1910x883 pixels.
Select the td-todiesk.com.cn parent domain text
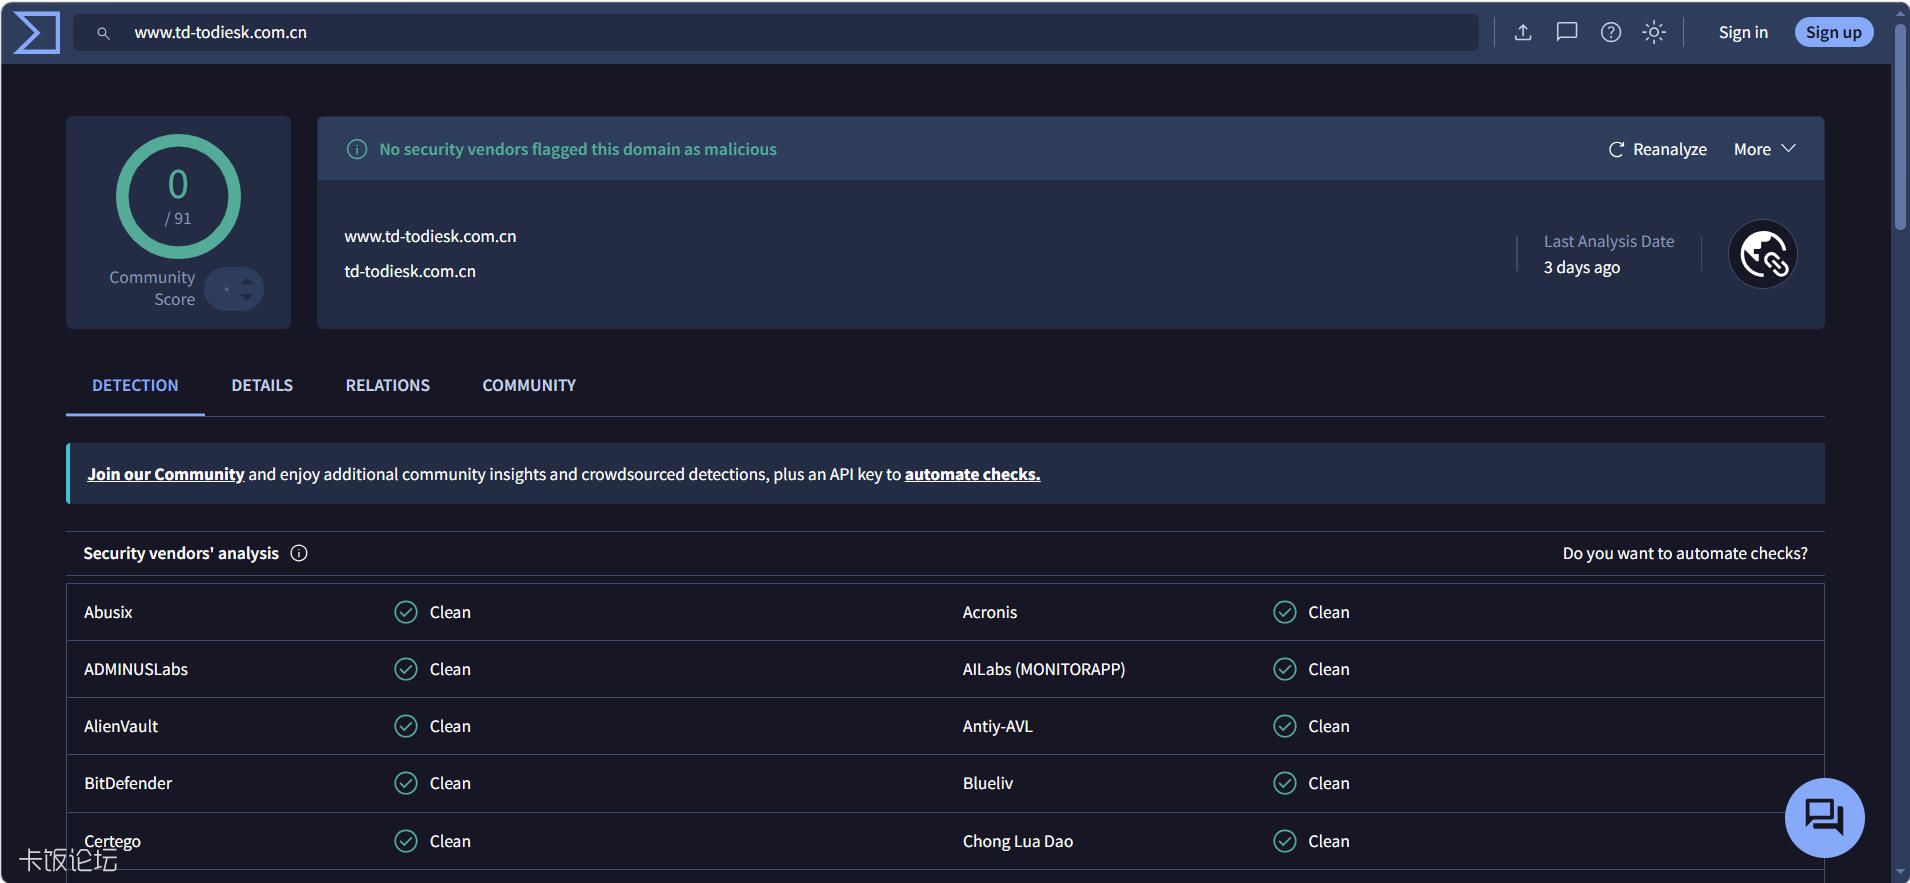(x=410, y=271)
